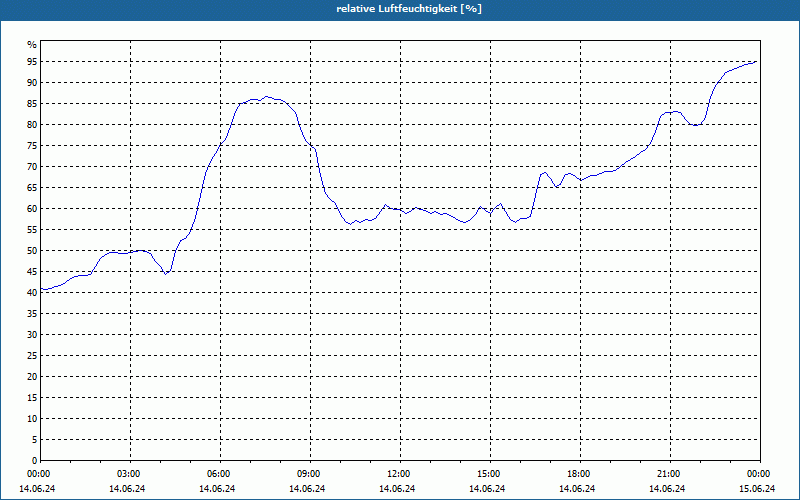The image size is (800, 500).
Task: Click the 18:00 x-axis time label
Action: [579, 474]
